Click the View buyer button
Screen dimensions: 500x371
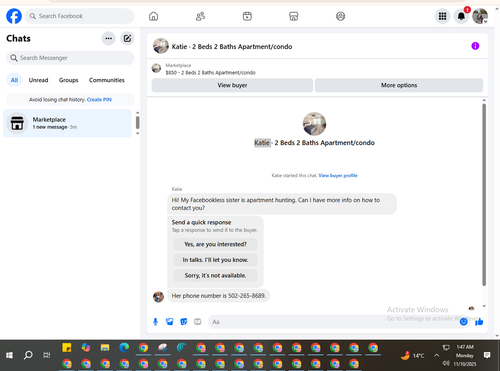point(232,85)
